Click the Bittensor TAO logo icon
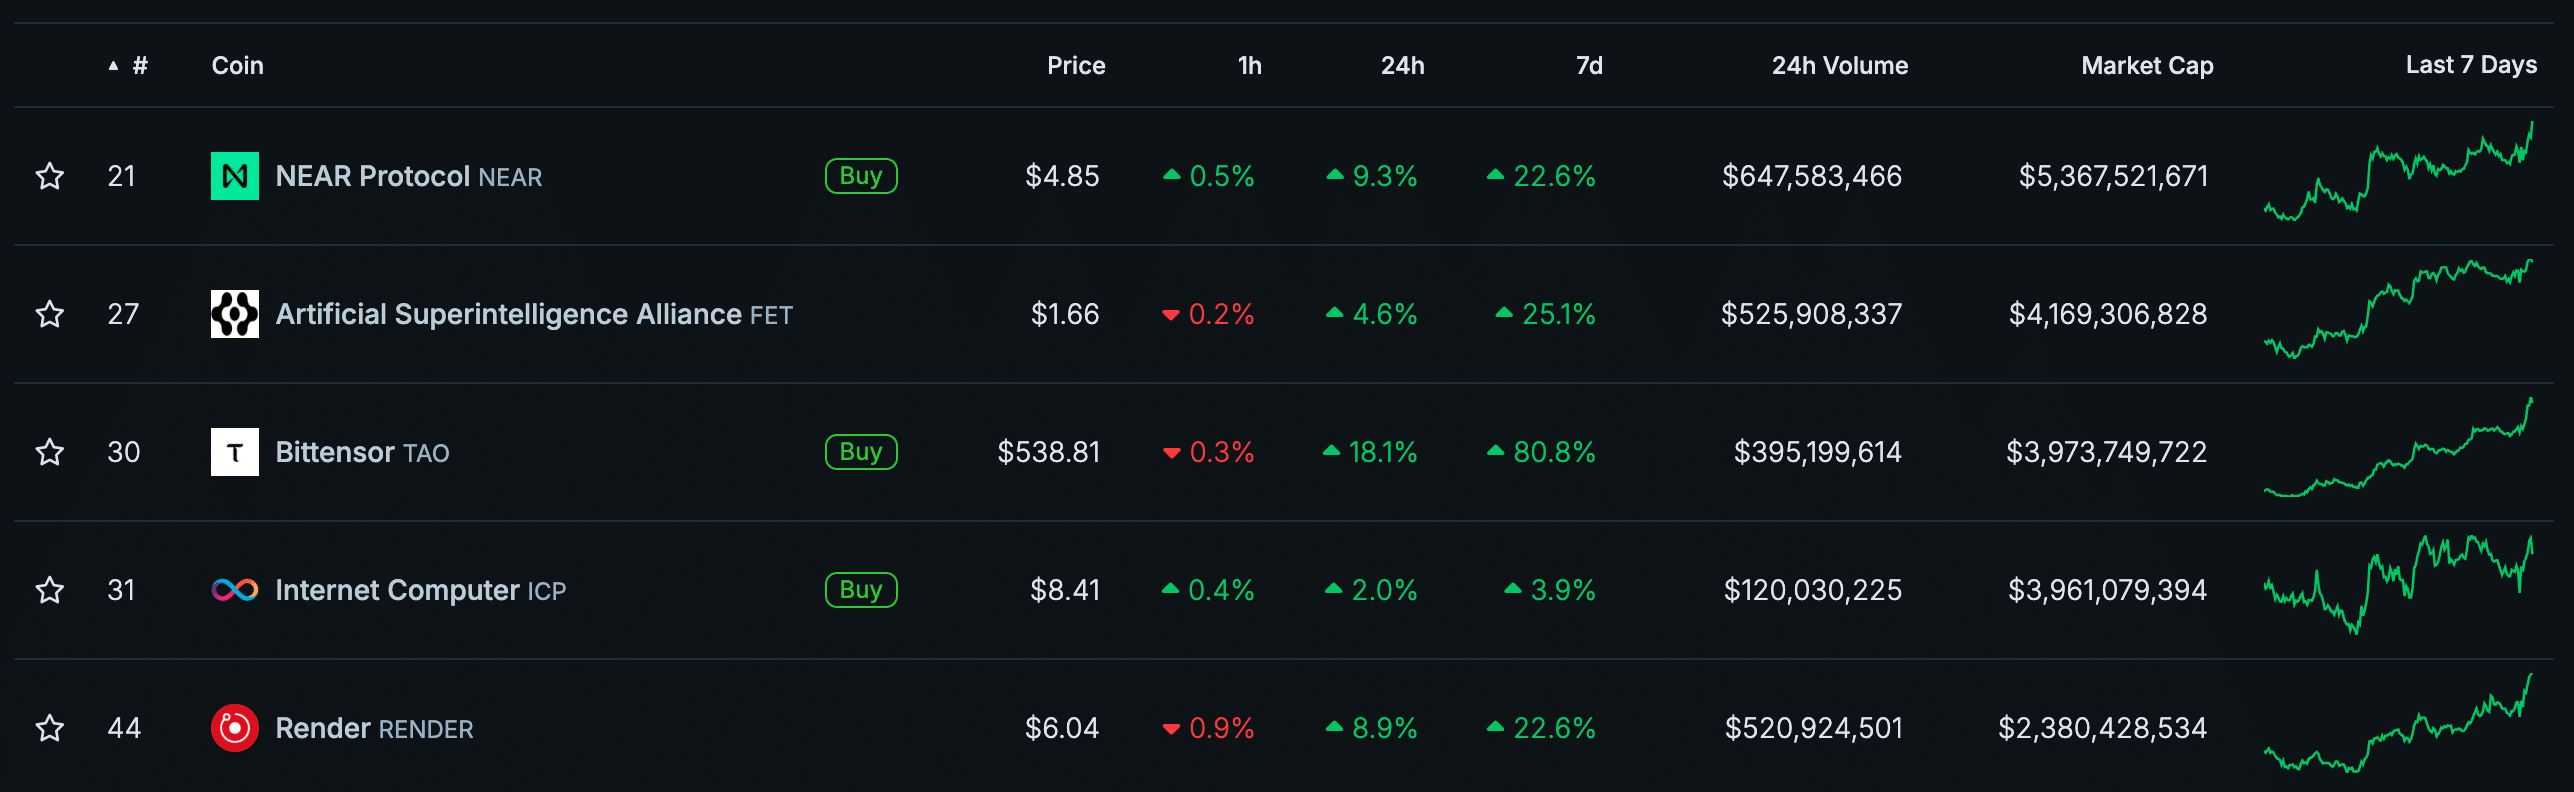The height and width of the screenshot is (792, 2574). click(x=235, y=452)
